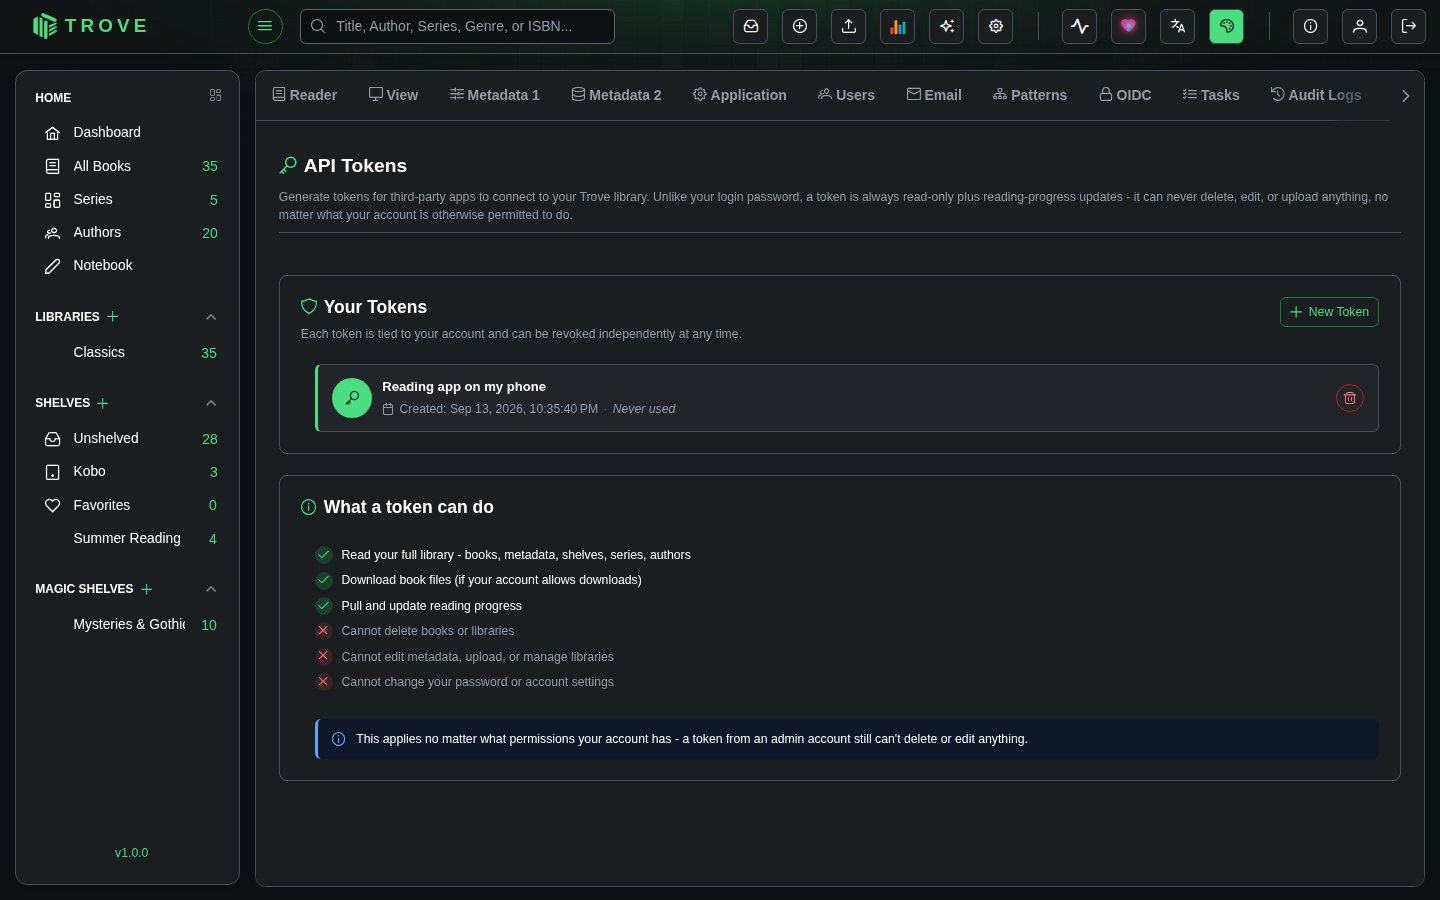Viewport: 1440px width, 900px height.
Task: Open the language translate icon
Action: pos(1178,26)
